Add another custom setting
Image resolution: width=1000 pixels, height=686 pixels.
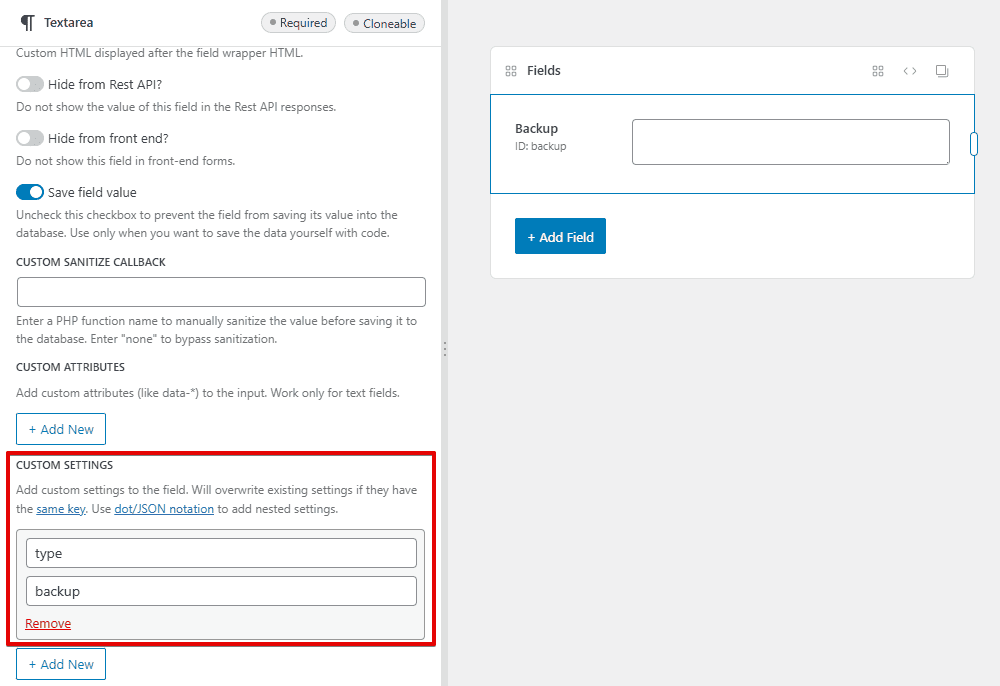tap(60, 663)
